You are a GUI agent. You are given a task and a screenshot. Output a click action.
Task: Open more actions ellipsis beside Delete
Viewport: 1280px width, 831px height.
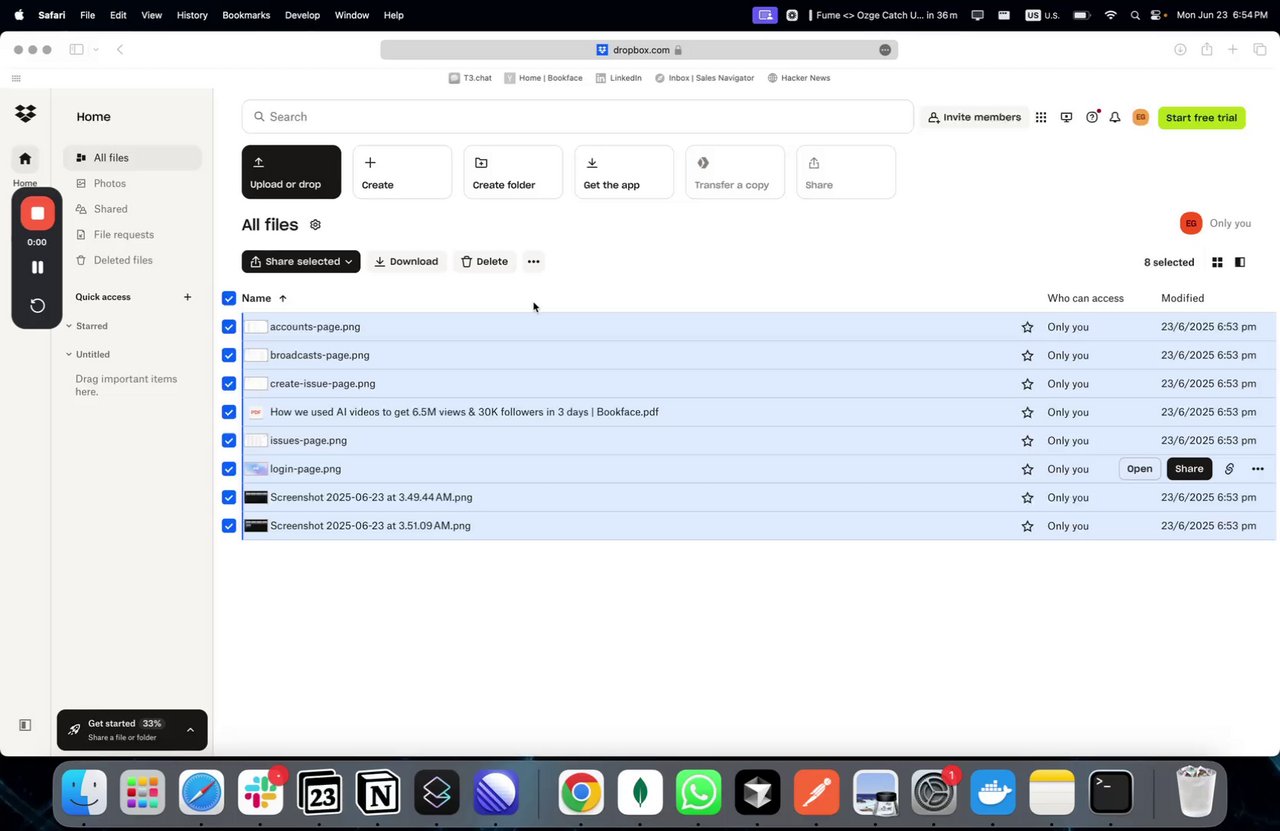click(533, 262)
